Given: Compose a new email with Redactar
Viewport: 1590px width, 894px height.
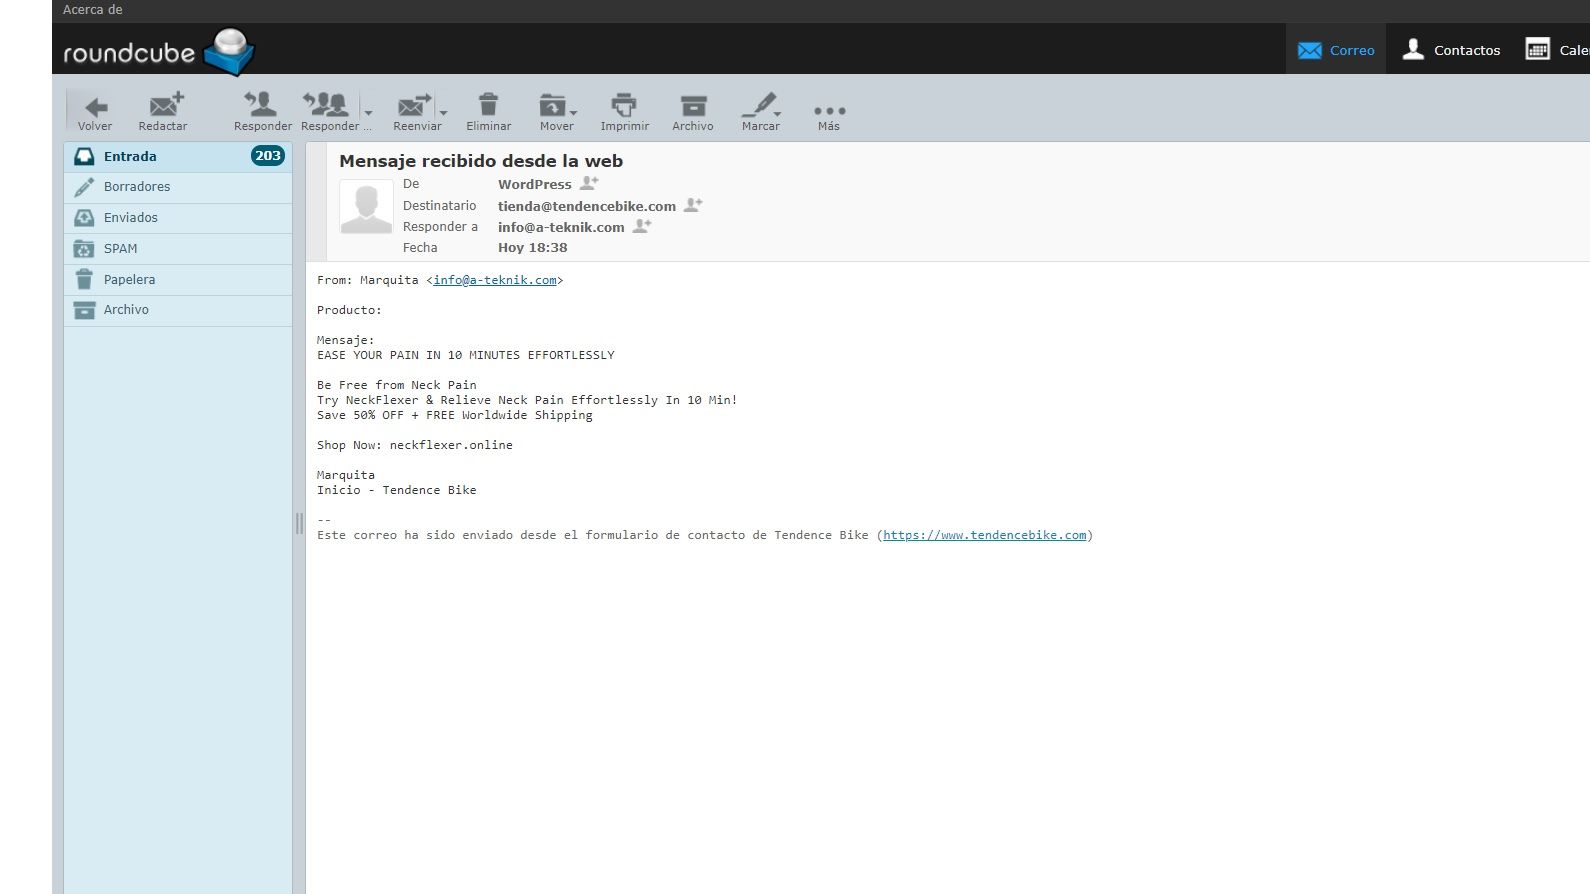Looking at the screenshot, I should coord(163,111).
